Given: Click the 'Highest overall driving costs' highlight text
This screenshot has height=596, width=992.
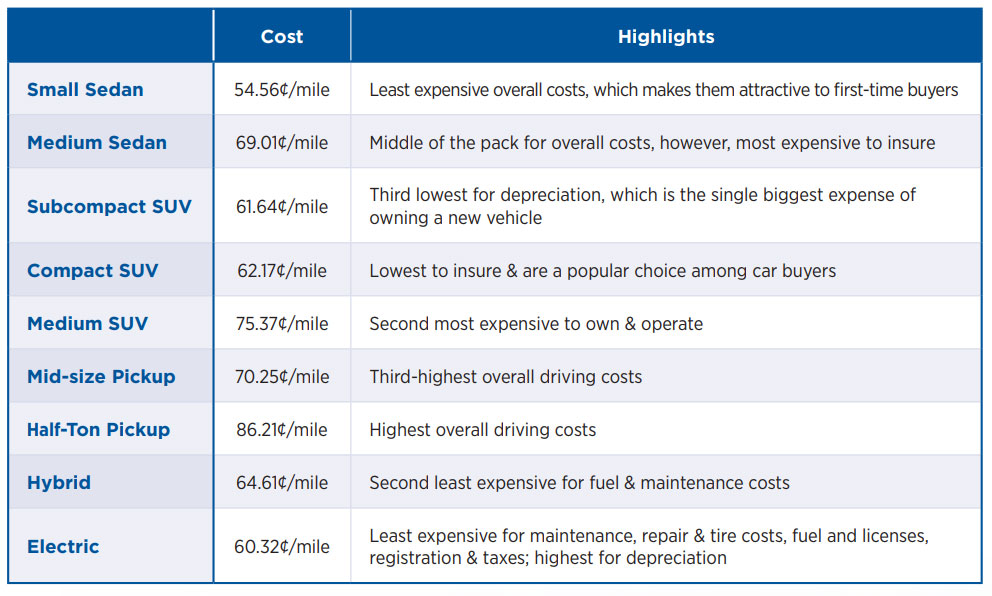Looking at the screenshot, I should coord(482,430).
